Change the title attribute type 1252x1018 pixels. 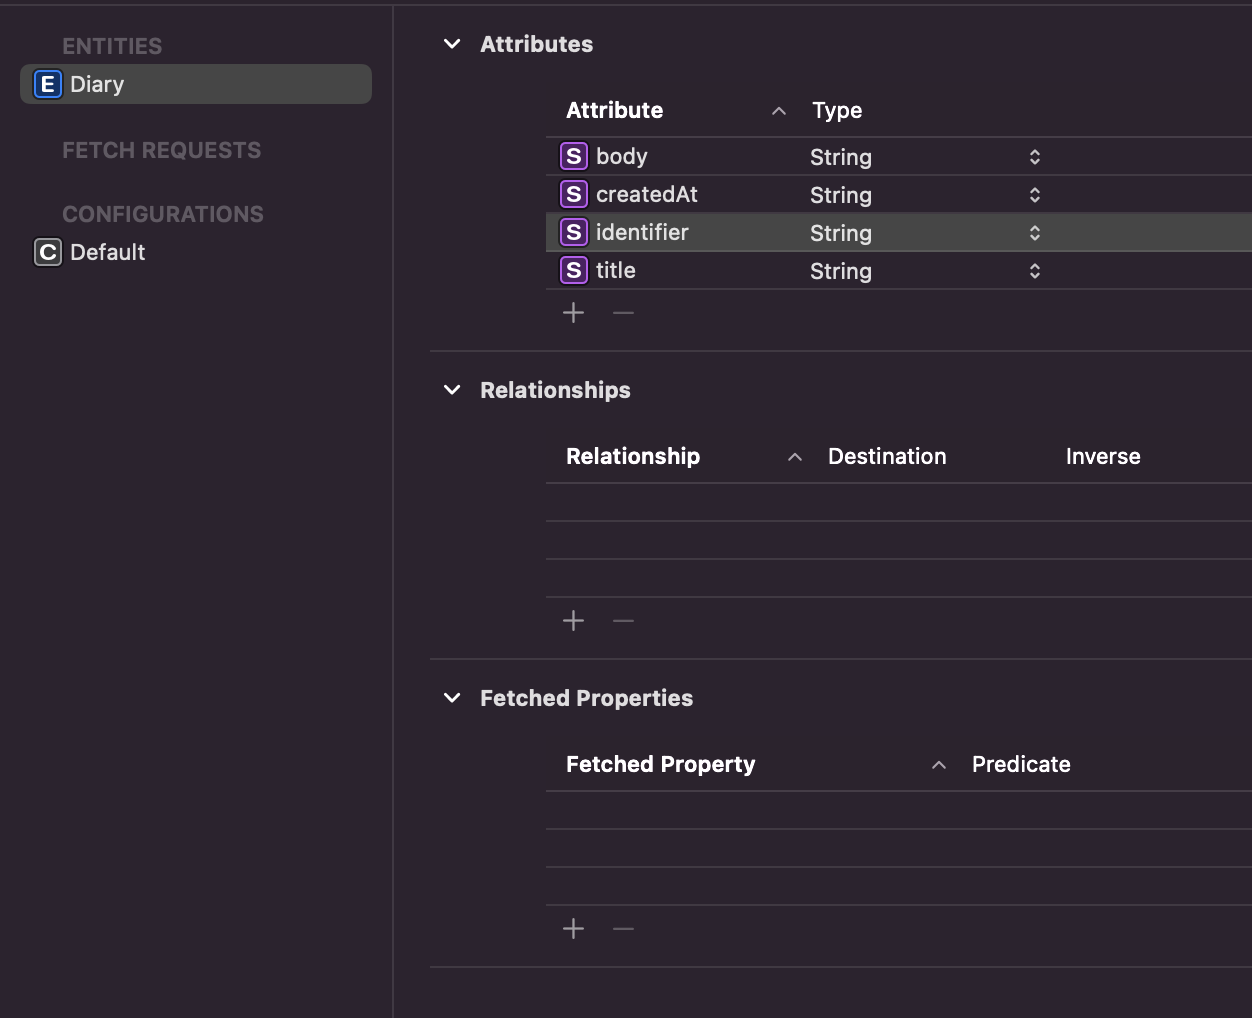pos(1034,271)
